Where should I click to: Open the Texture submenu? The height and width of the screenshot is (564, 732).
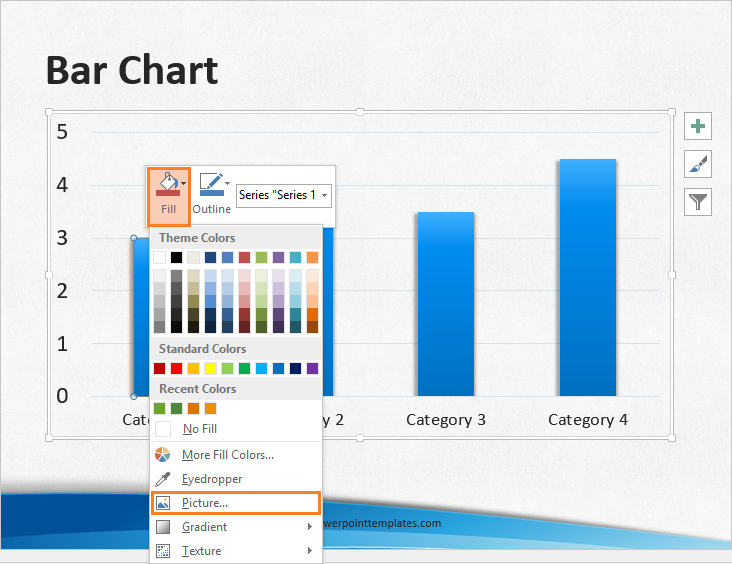pyautogui.click(x=236, y=551)
